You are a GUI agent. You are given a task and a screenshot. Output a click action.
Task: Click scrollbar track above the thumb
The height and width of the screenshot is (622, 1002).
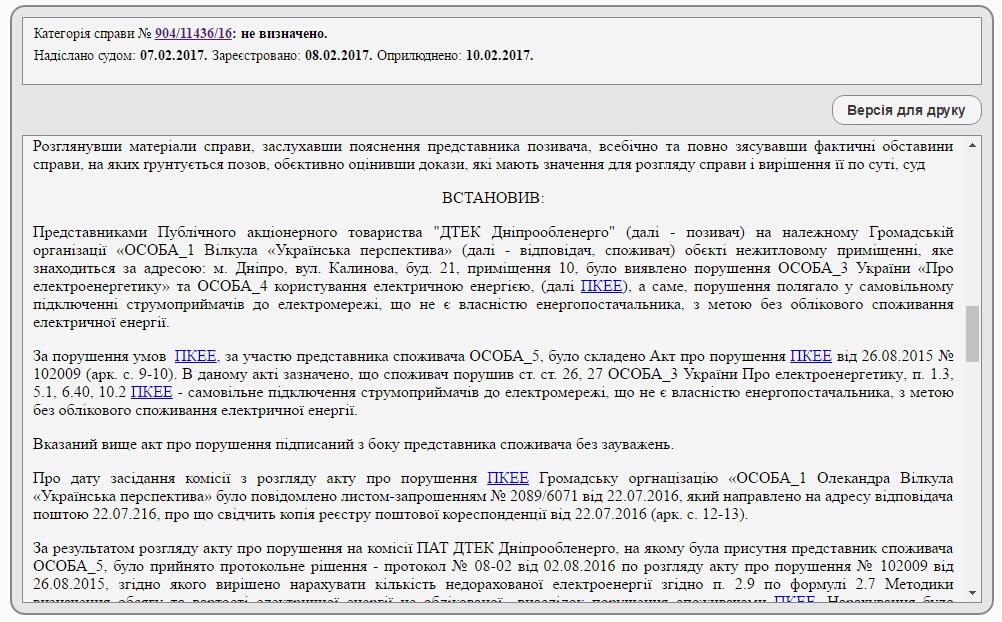click(x=972, y=230)
